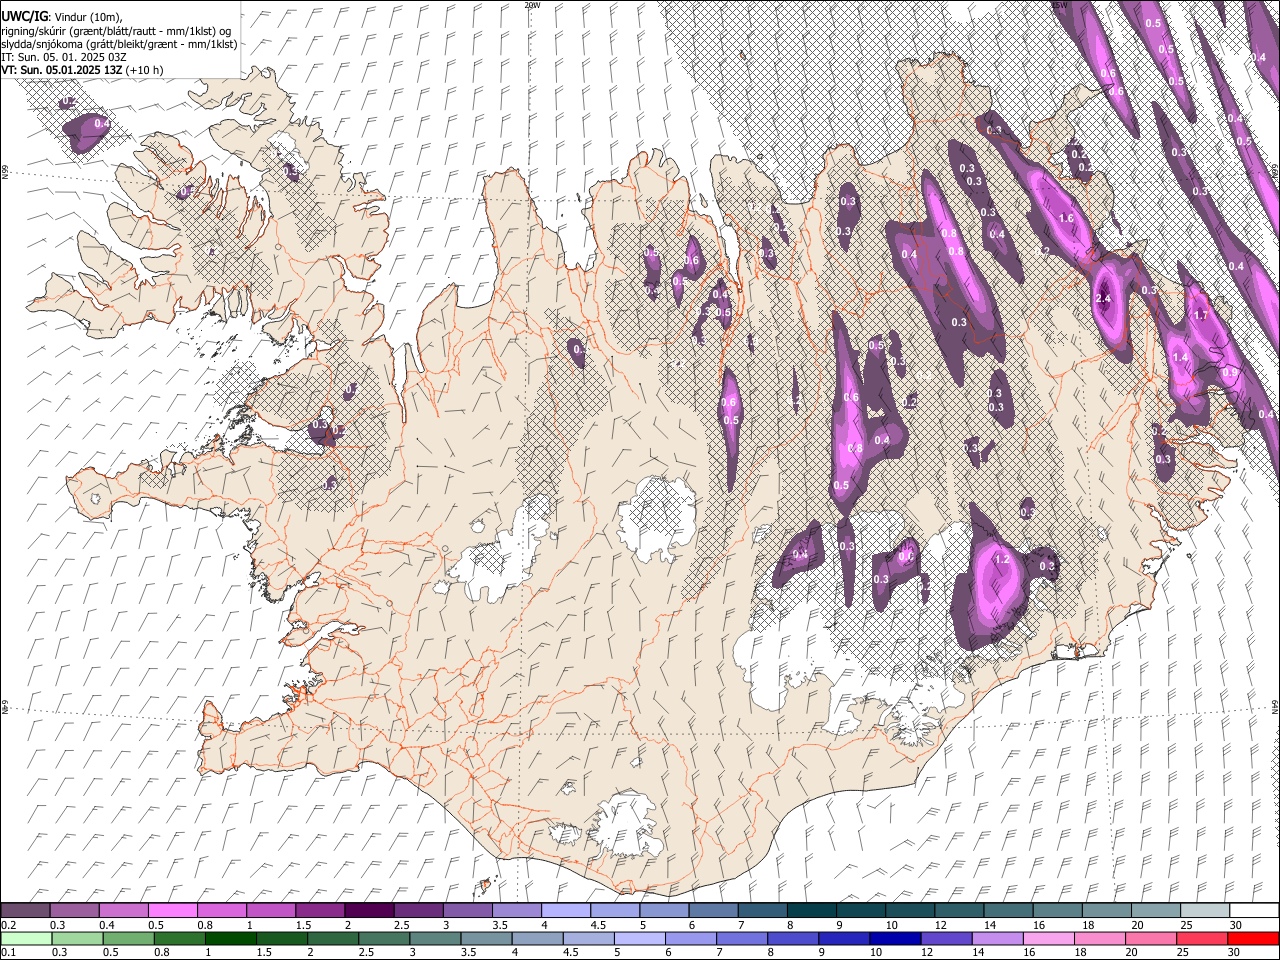Select the white 30 swatch in top legend row

1254,910
